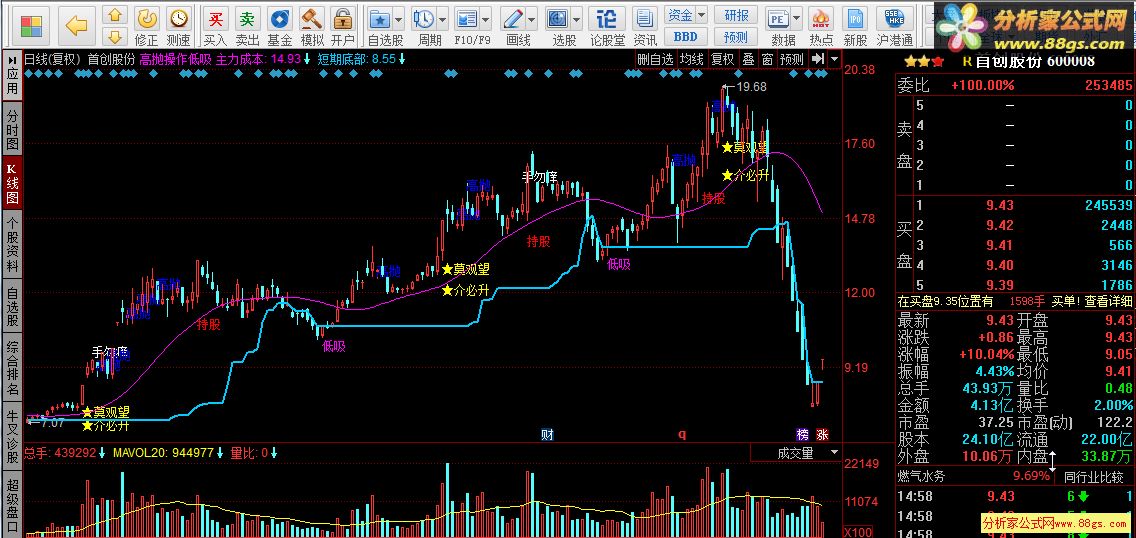Switch to the 分时图 sidebar tab
The image size is (1136, 538).
tap(12, 129)
